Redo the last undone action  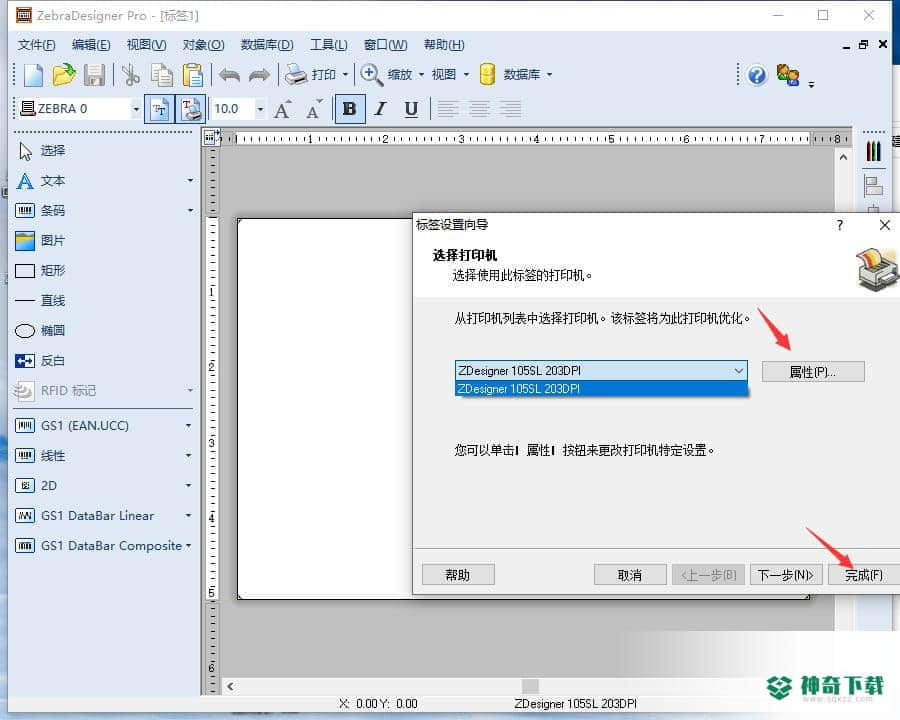259,75
